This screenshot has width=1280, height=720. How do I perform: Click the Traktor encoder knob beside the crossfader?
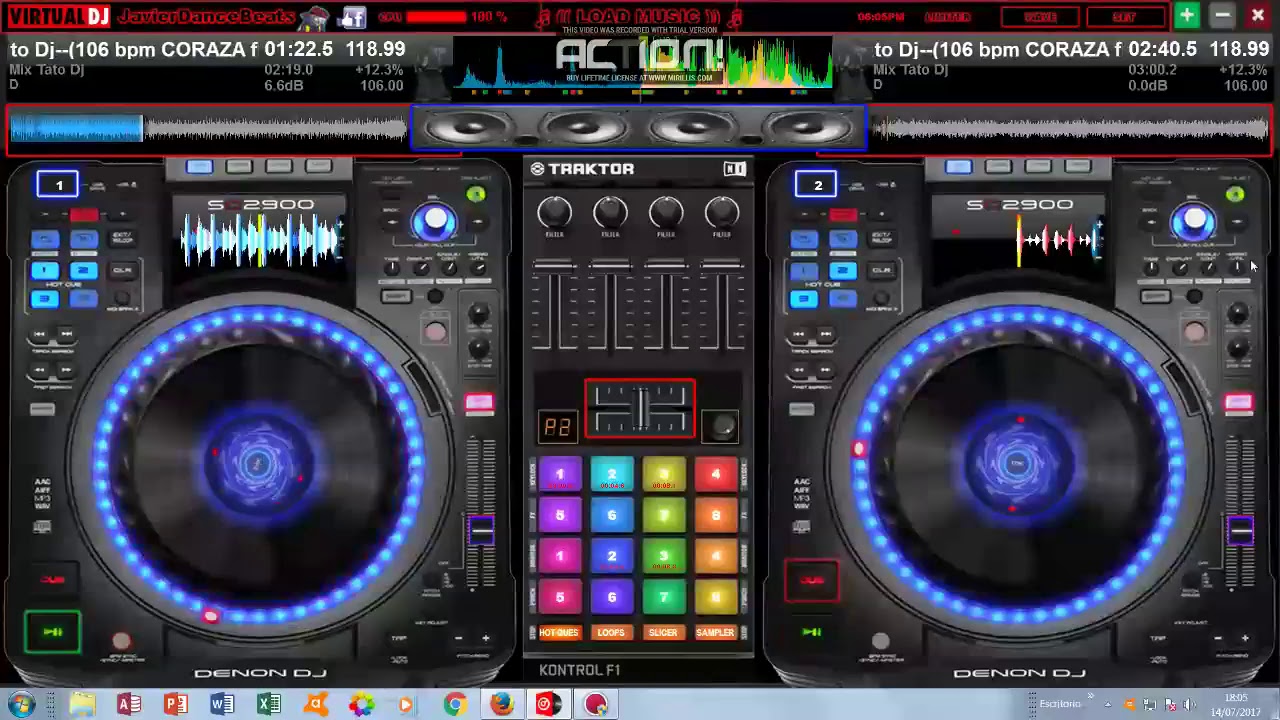point(720,426)
